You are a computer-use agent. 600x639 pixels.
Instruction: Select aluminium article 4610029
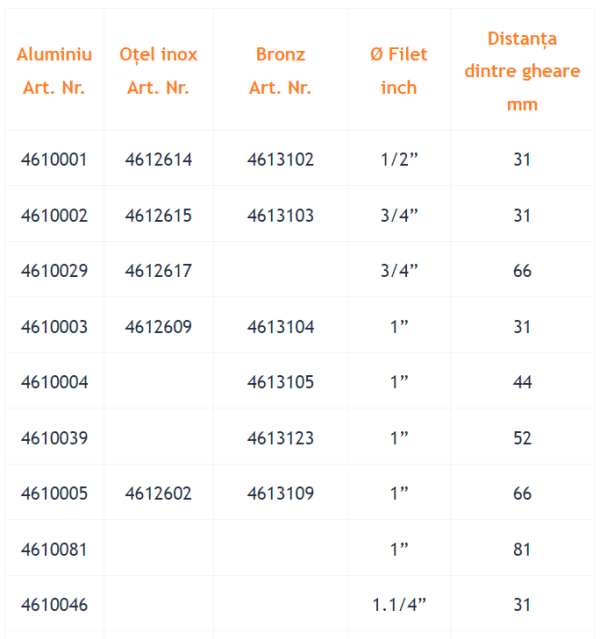(54, 271)
